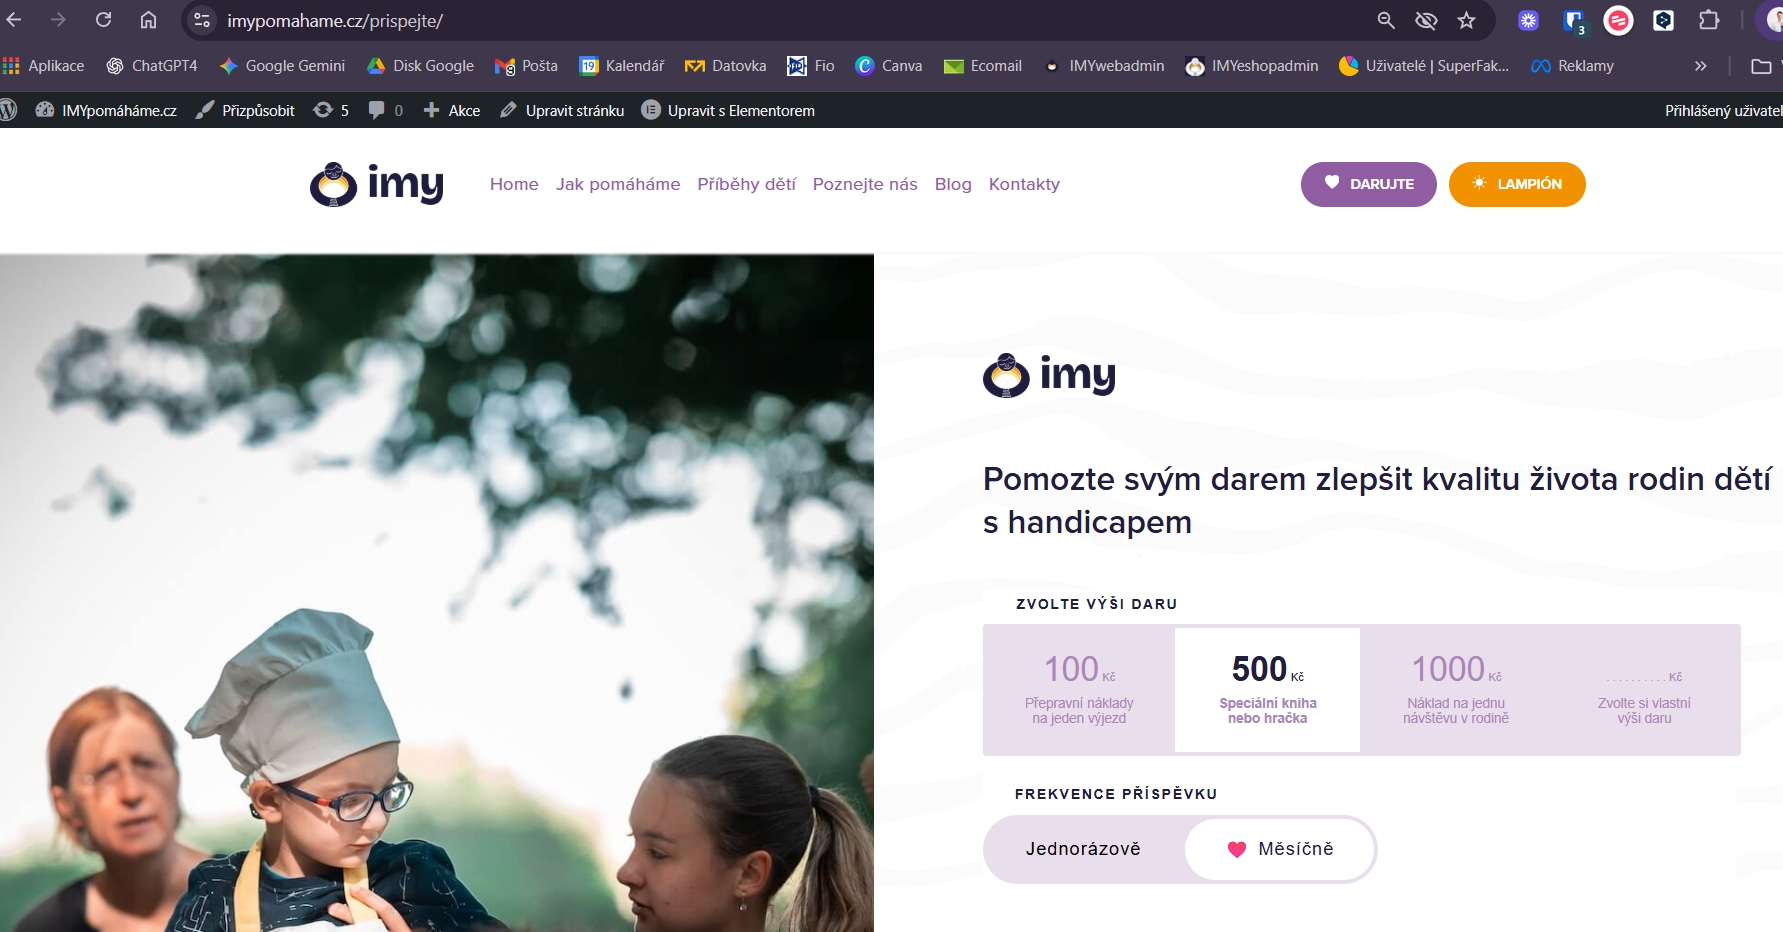Click Upravit stránku in the admin bar
The width and height of the screenshot is (1783, 932).
click(562, 110)
